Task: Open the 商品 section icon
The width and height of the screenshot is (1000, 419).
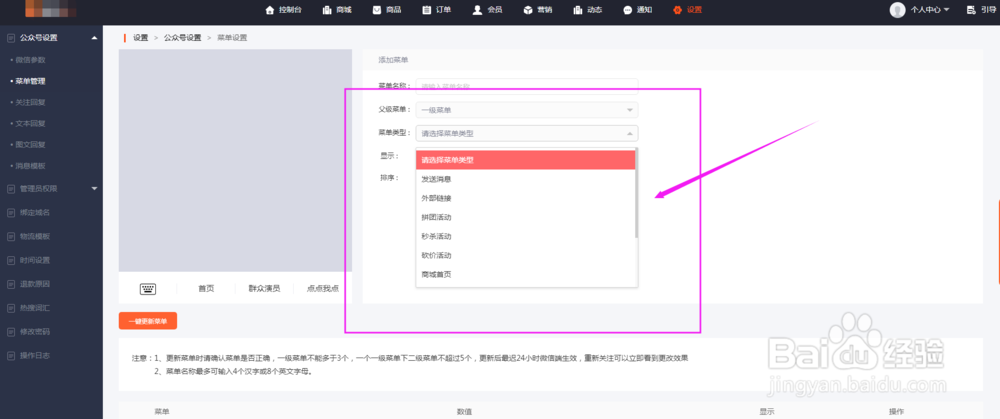Action: pos(377,10)
